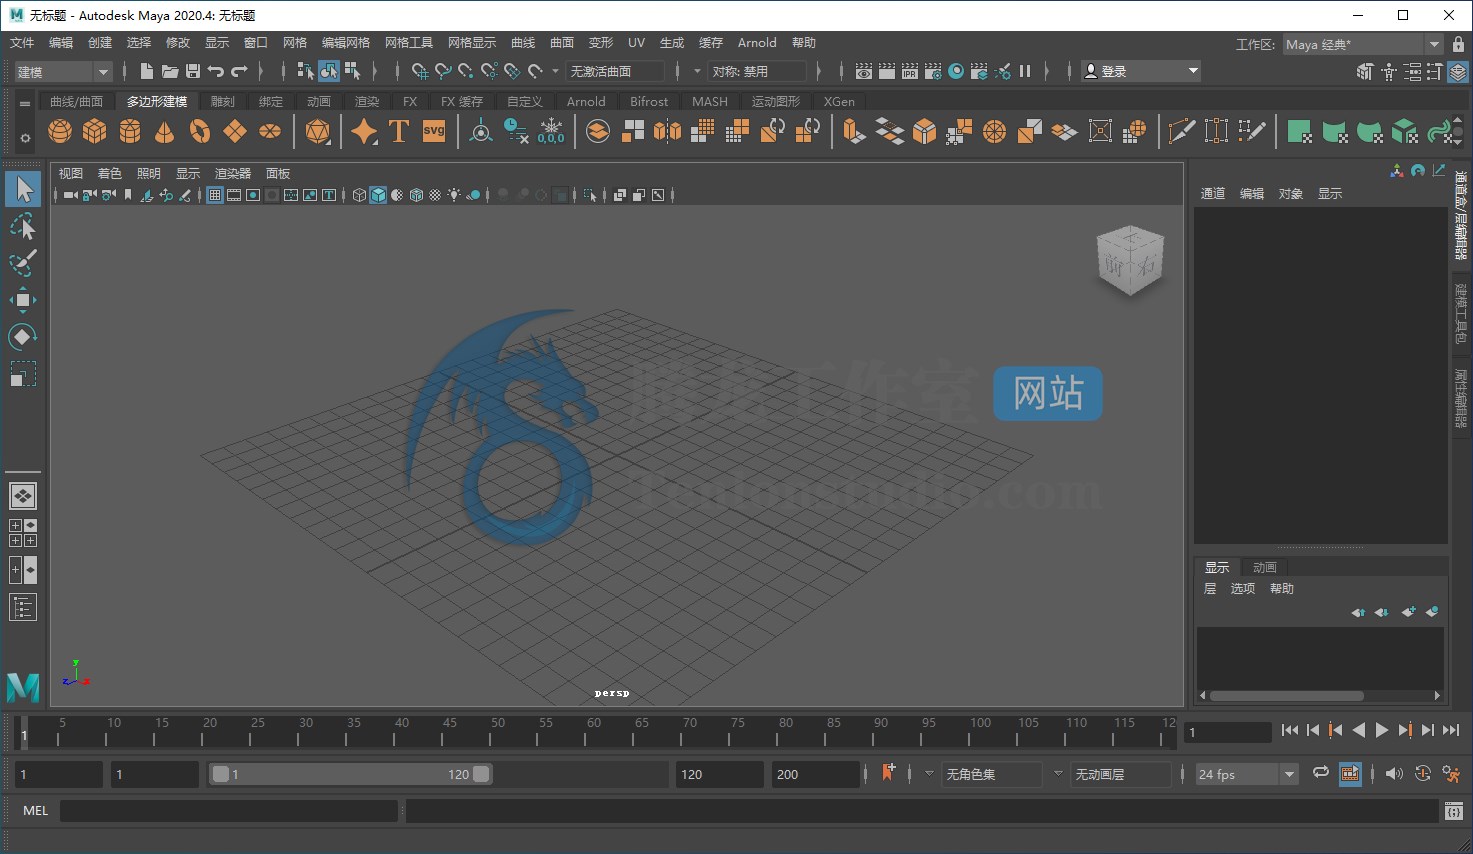Viewport: 1473px width, 854px height.
Task: Undo the last action arrow
Action: pos(216,71)
